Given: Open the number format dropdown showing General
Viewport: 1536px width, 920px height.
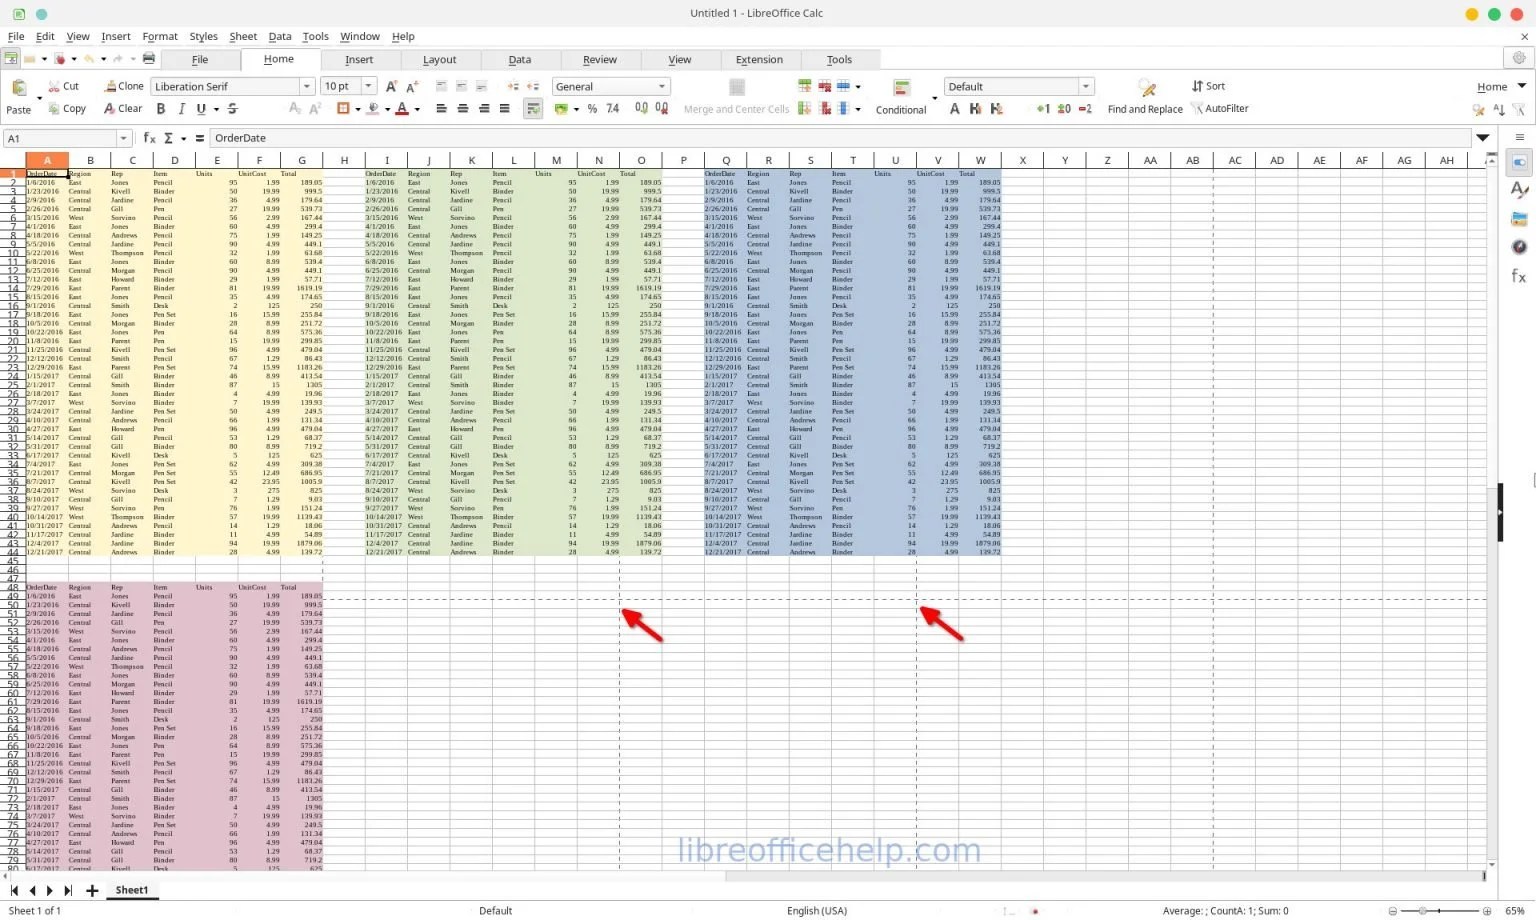Looking at the screenshot, I should tap(660, 86).
